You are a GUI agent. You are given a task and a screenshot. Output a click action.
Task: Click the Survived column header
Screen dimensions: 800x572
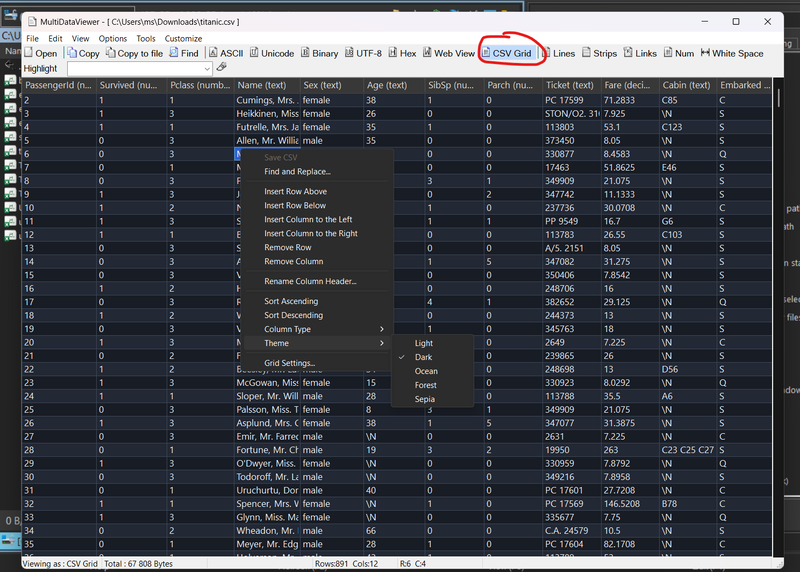point(132,85)
